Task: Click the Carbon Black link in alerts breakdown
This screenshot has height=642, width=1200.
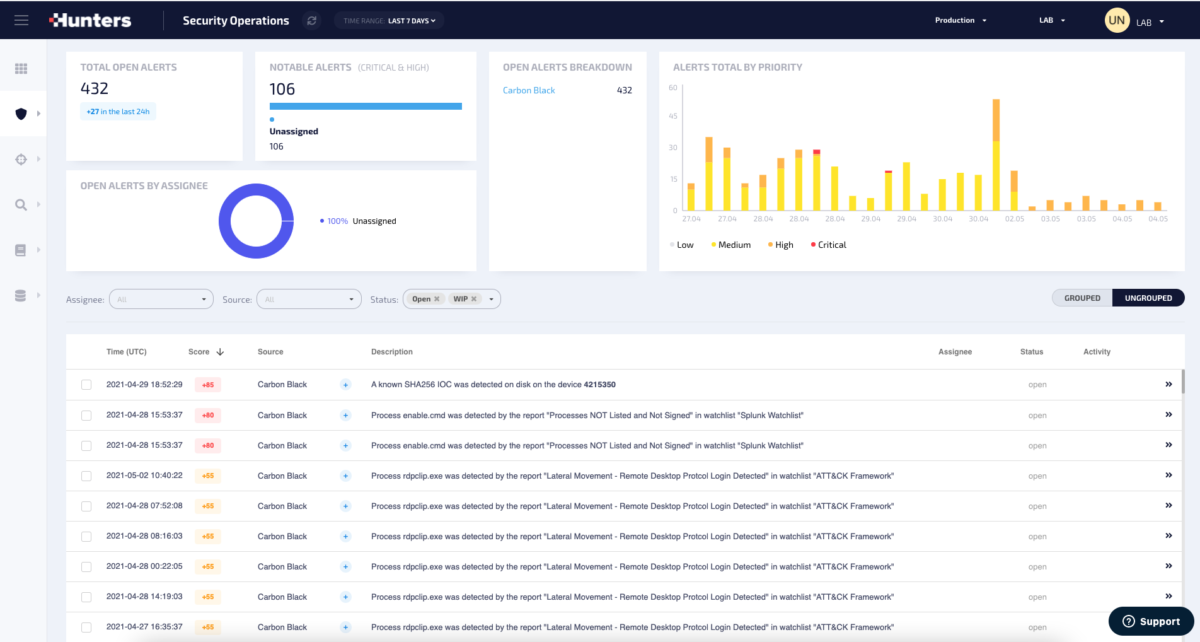Action: point(528,90)
